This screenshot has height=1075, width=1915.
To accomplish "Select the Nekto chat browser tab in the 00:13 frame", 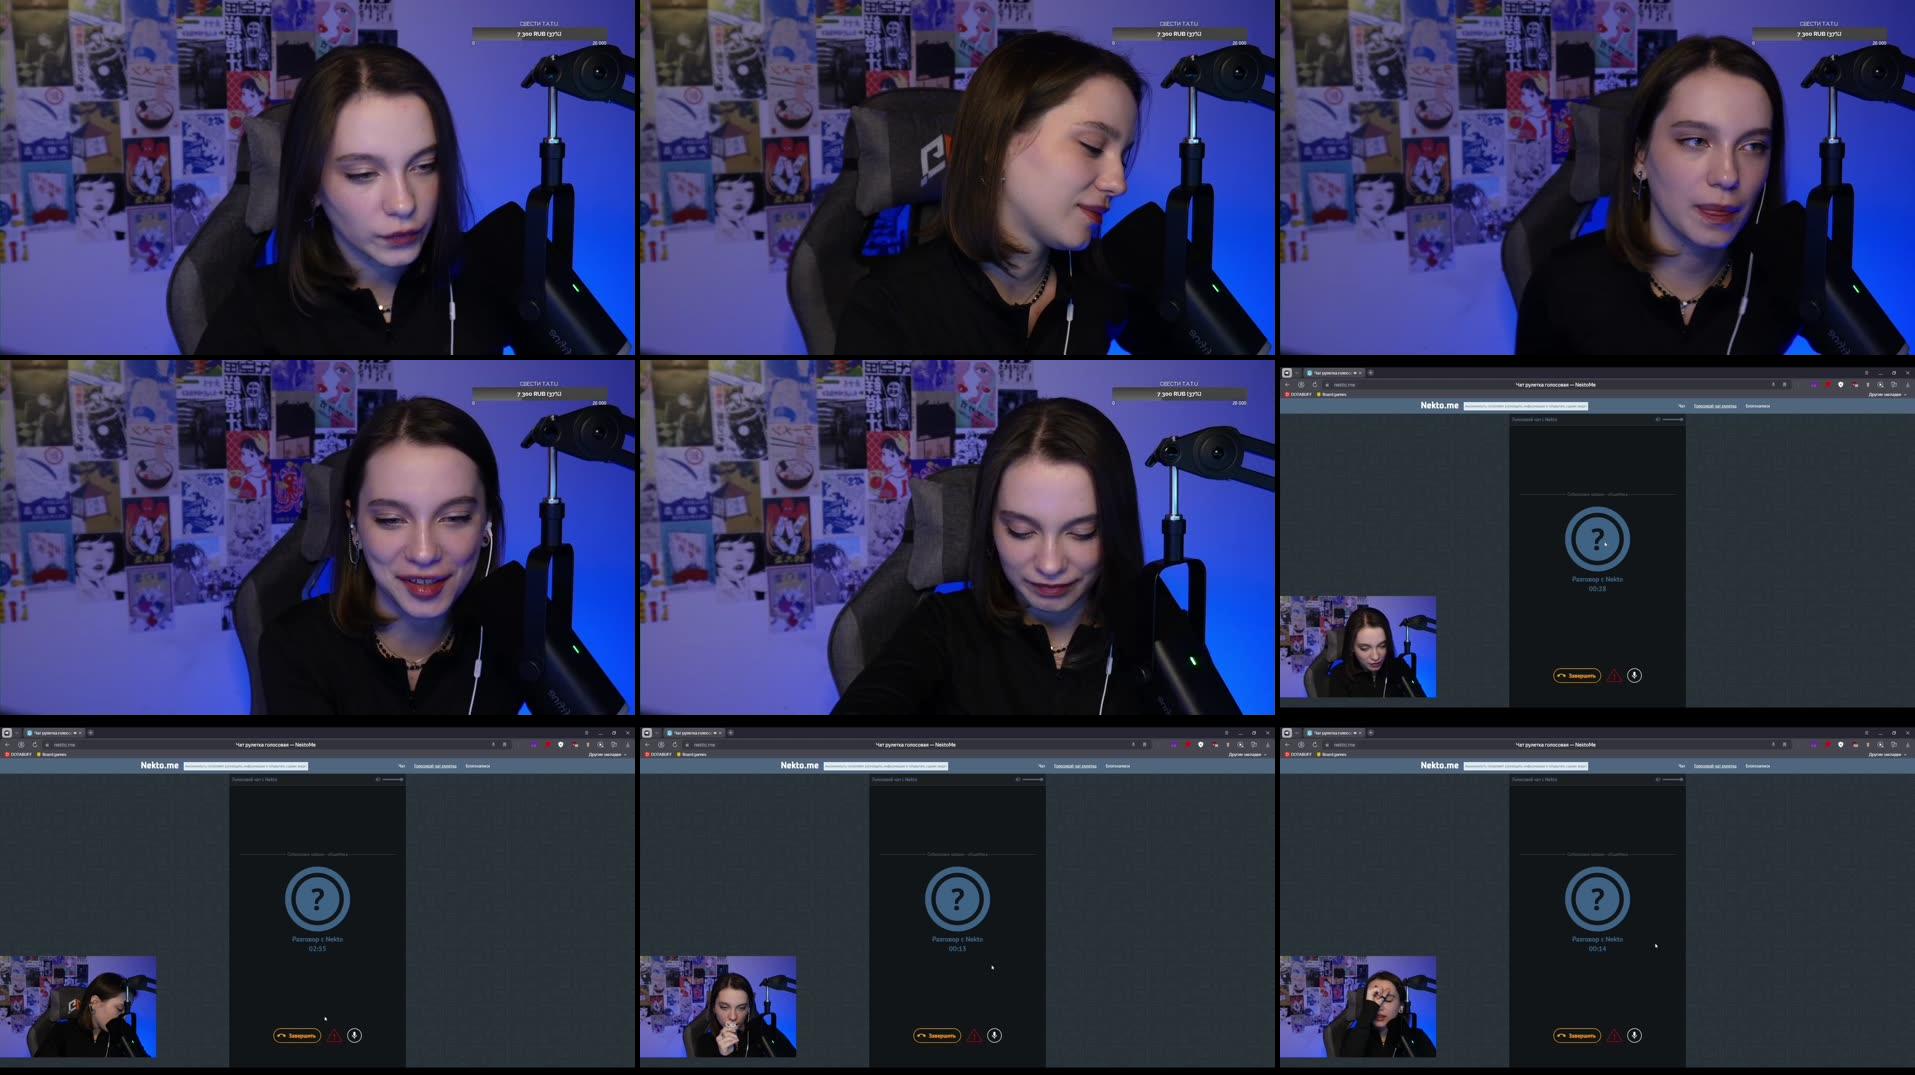I will (694, 733).
